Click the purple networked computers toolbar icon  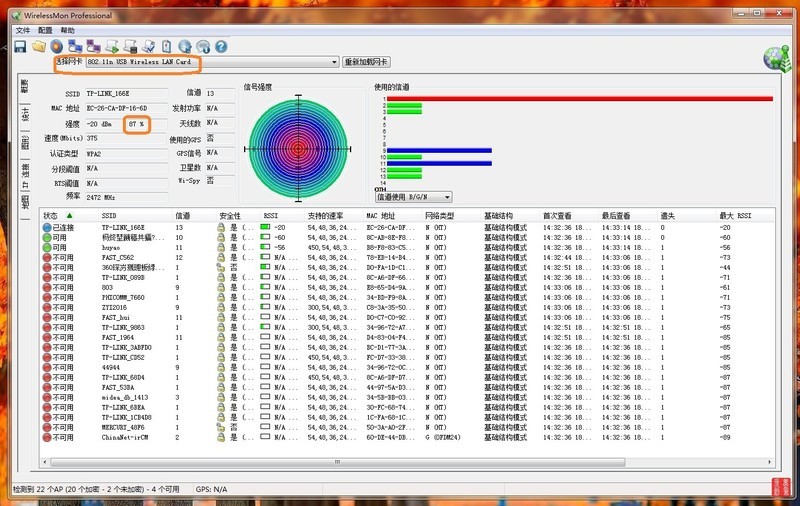(93, 46)
